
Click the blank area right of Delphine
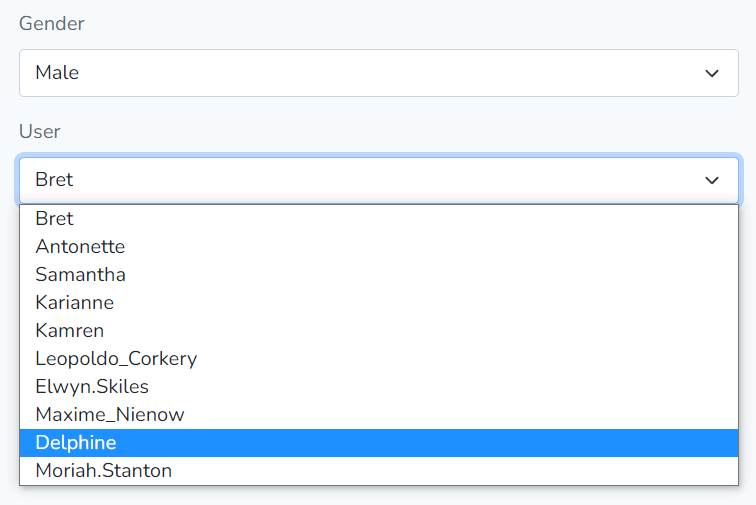450,442
